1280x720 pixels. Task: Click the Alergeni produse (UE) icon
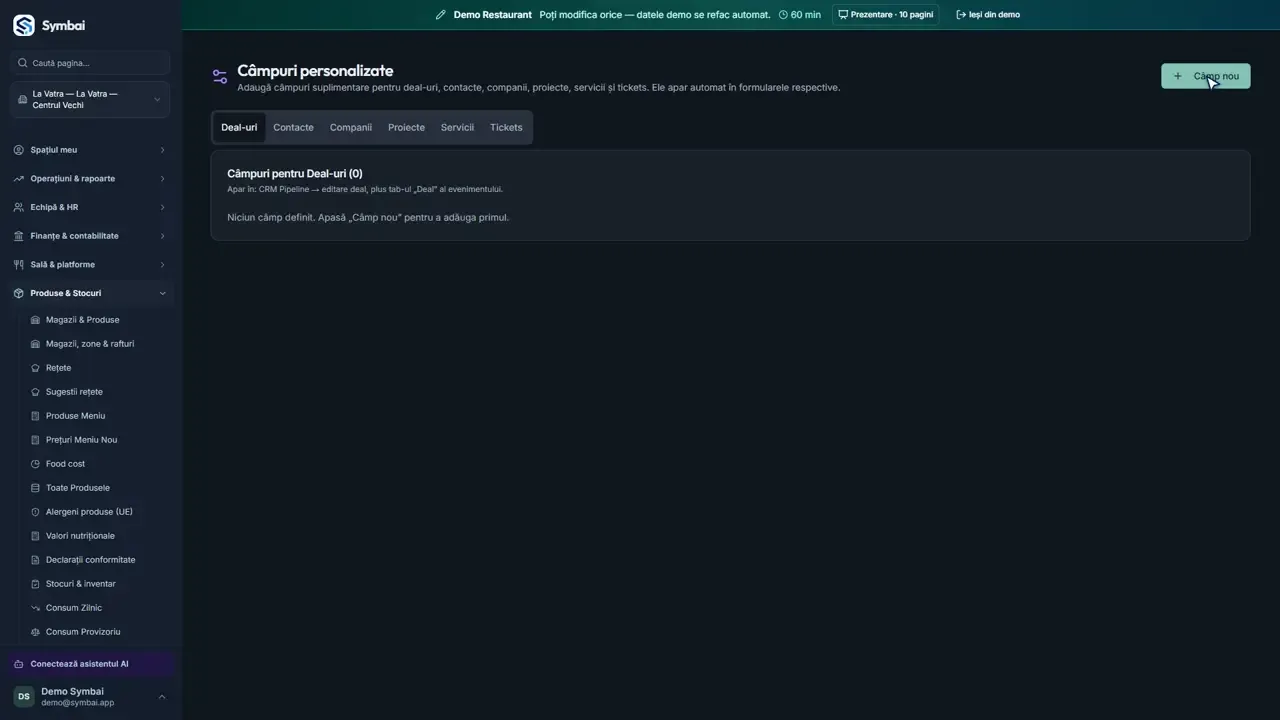pyautogui.click(x=36, y=512)
